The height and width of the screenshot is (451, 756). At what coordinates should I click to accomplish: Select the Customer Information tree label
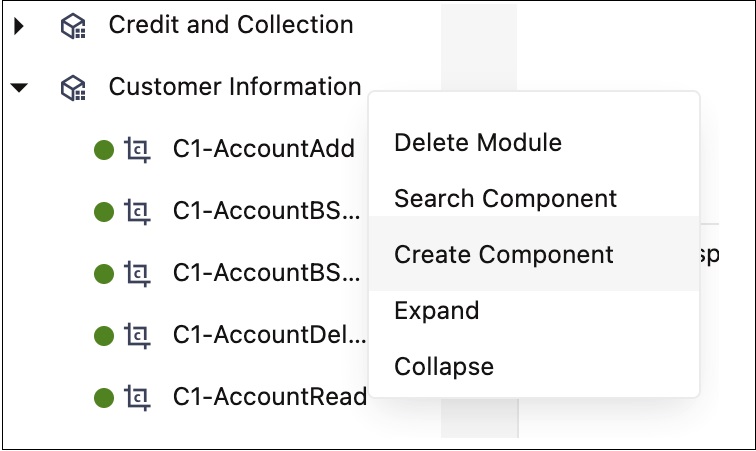(235, 88)
